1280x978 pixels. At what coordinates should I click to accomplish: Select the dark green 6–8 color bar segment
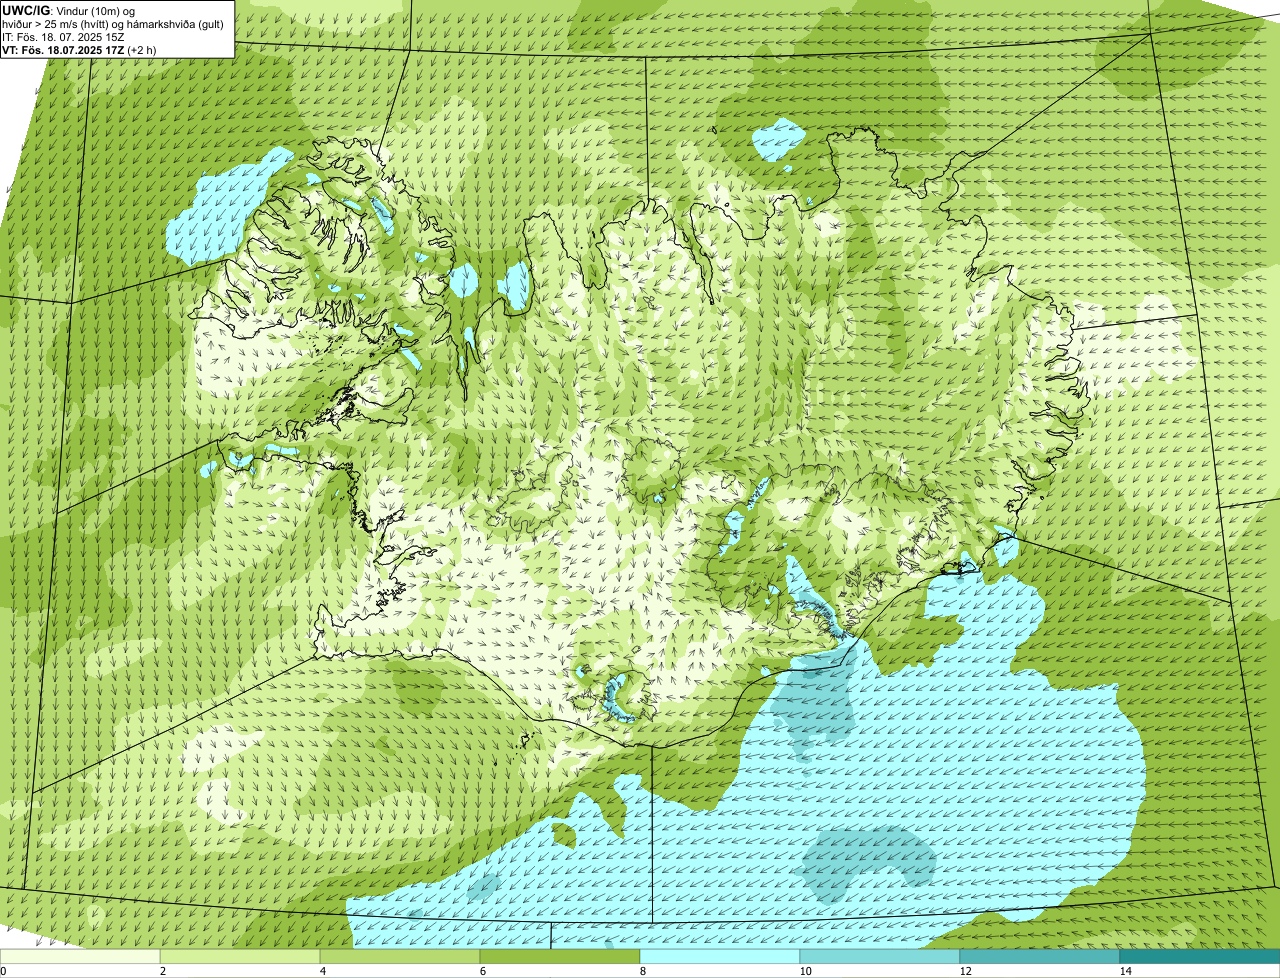coord(560,956)
